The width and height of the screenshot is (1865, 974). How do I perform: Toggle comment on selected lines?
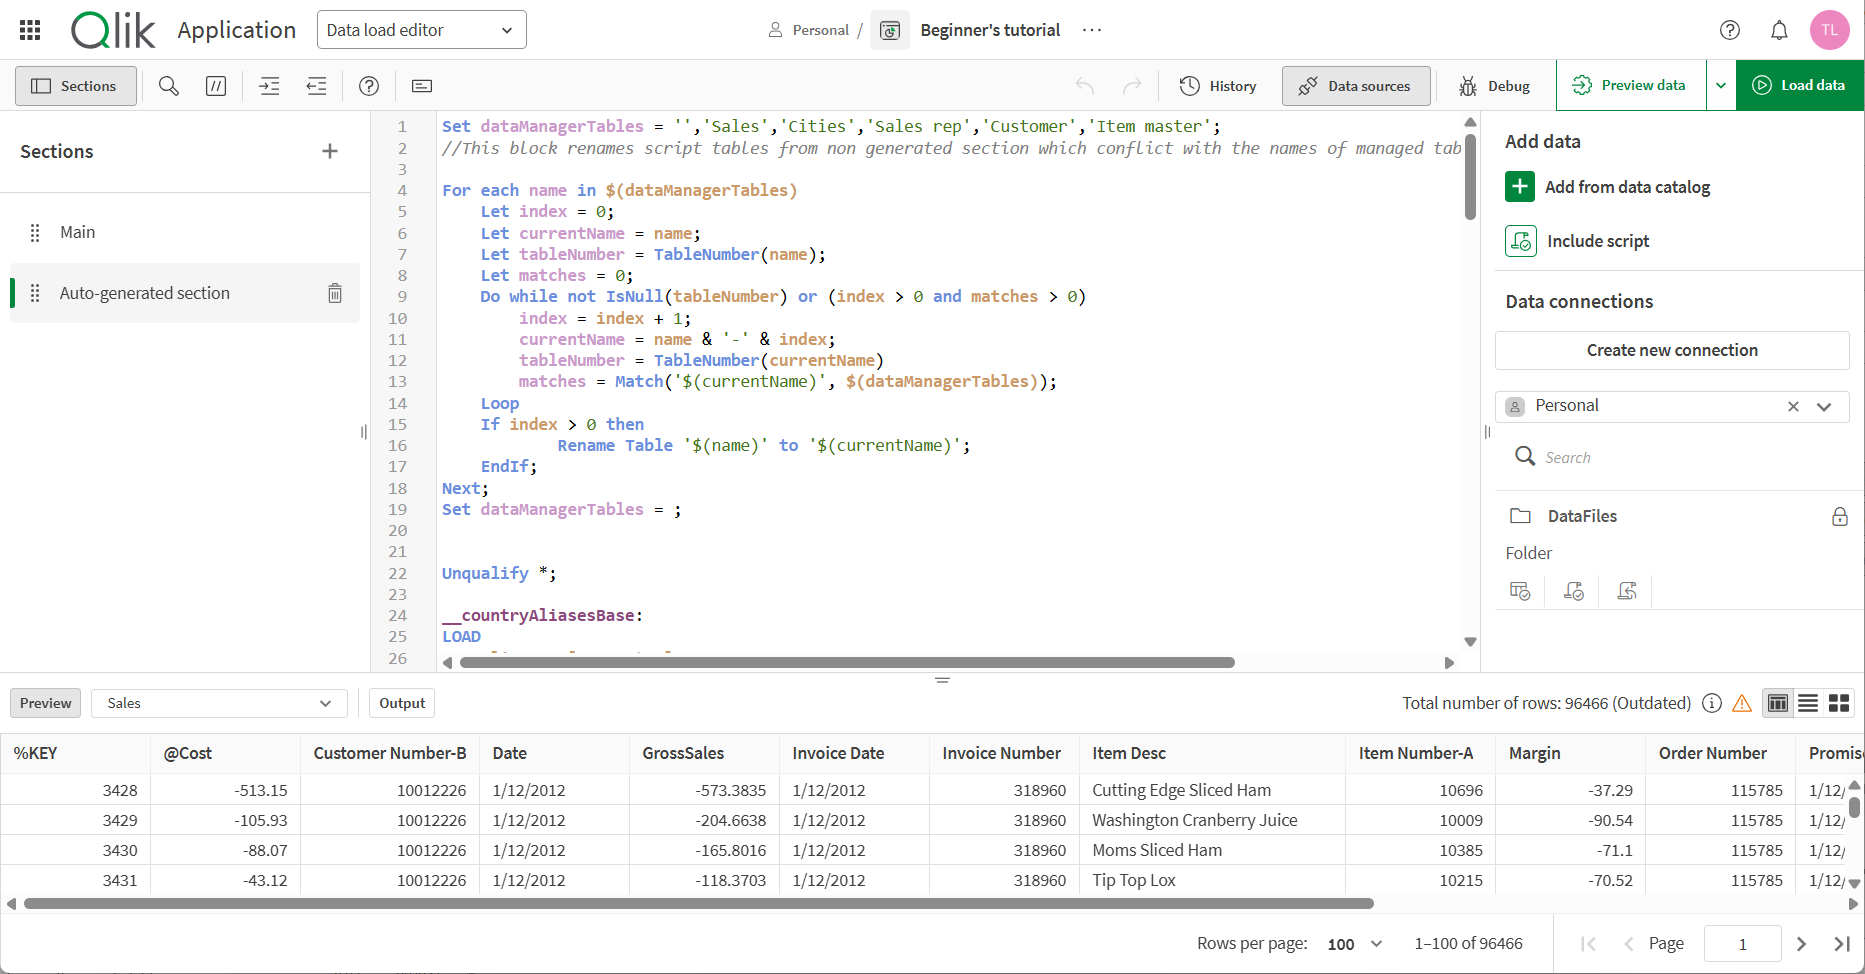(x=216, y=86)
